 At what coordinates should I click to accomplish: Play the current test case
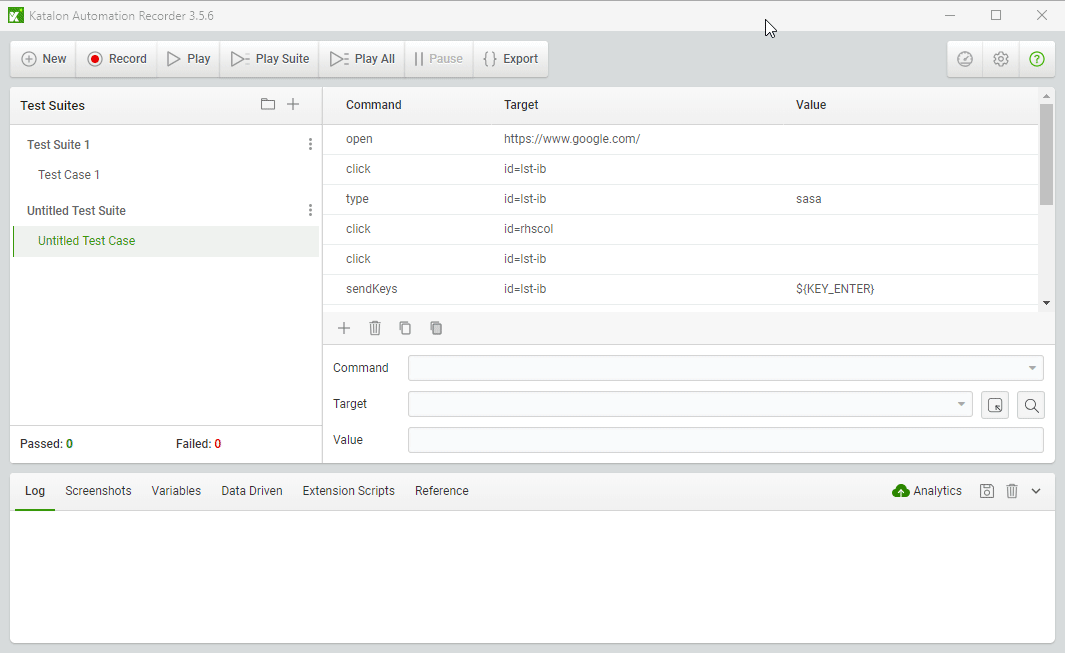189,59
